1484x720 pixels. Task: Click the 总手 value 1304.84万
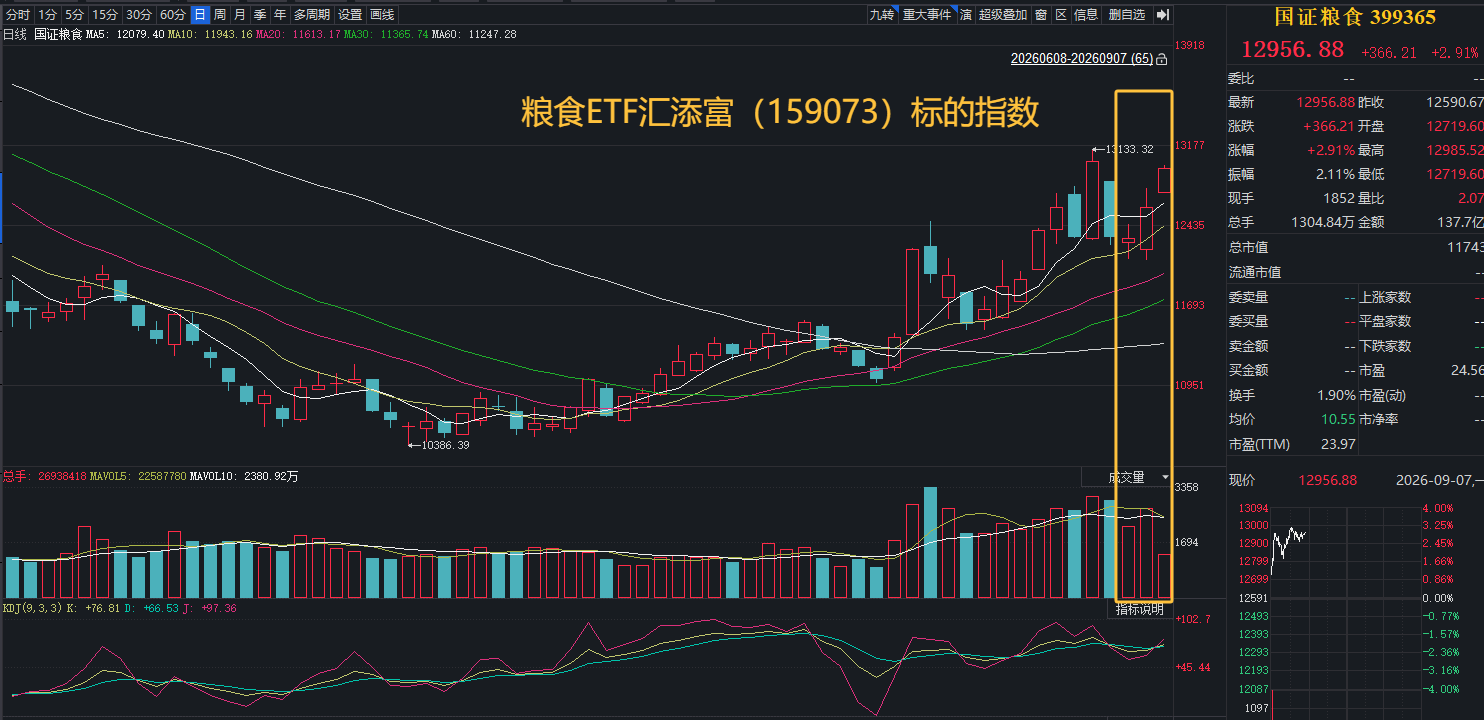[1322, 222]
